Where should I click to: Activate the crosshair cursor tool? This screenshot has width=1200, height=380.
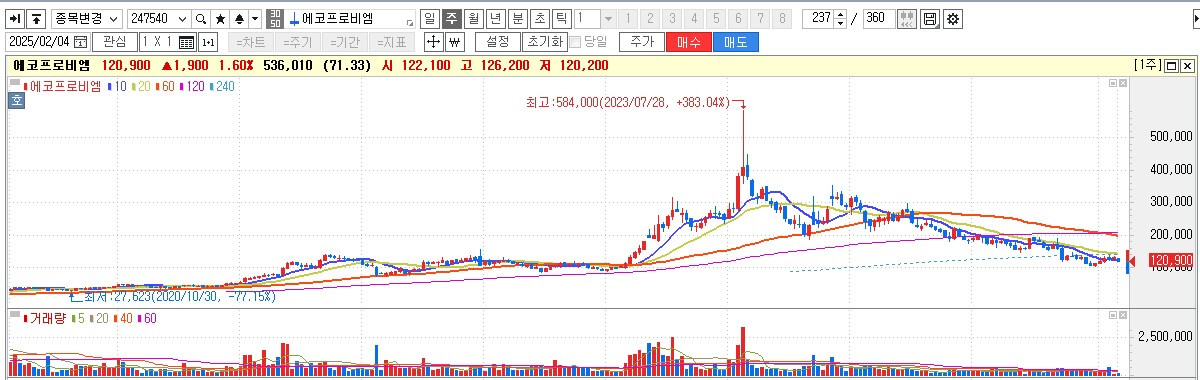pyautogui.click(x=433, y=42)
